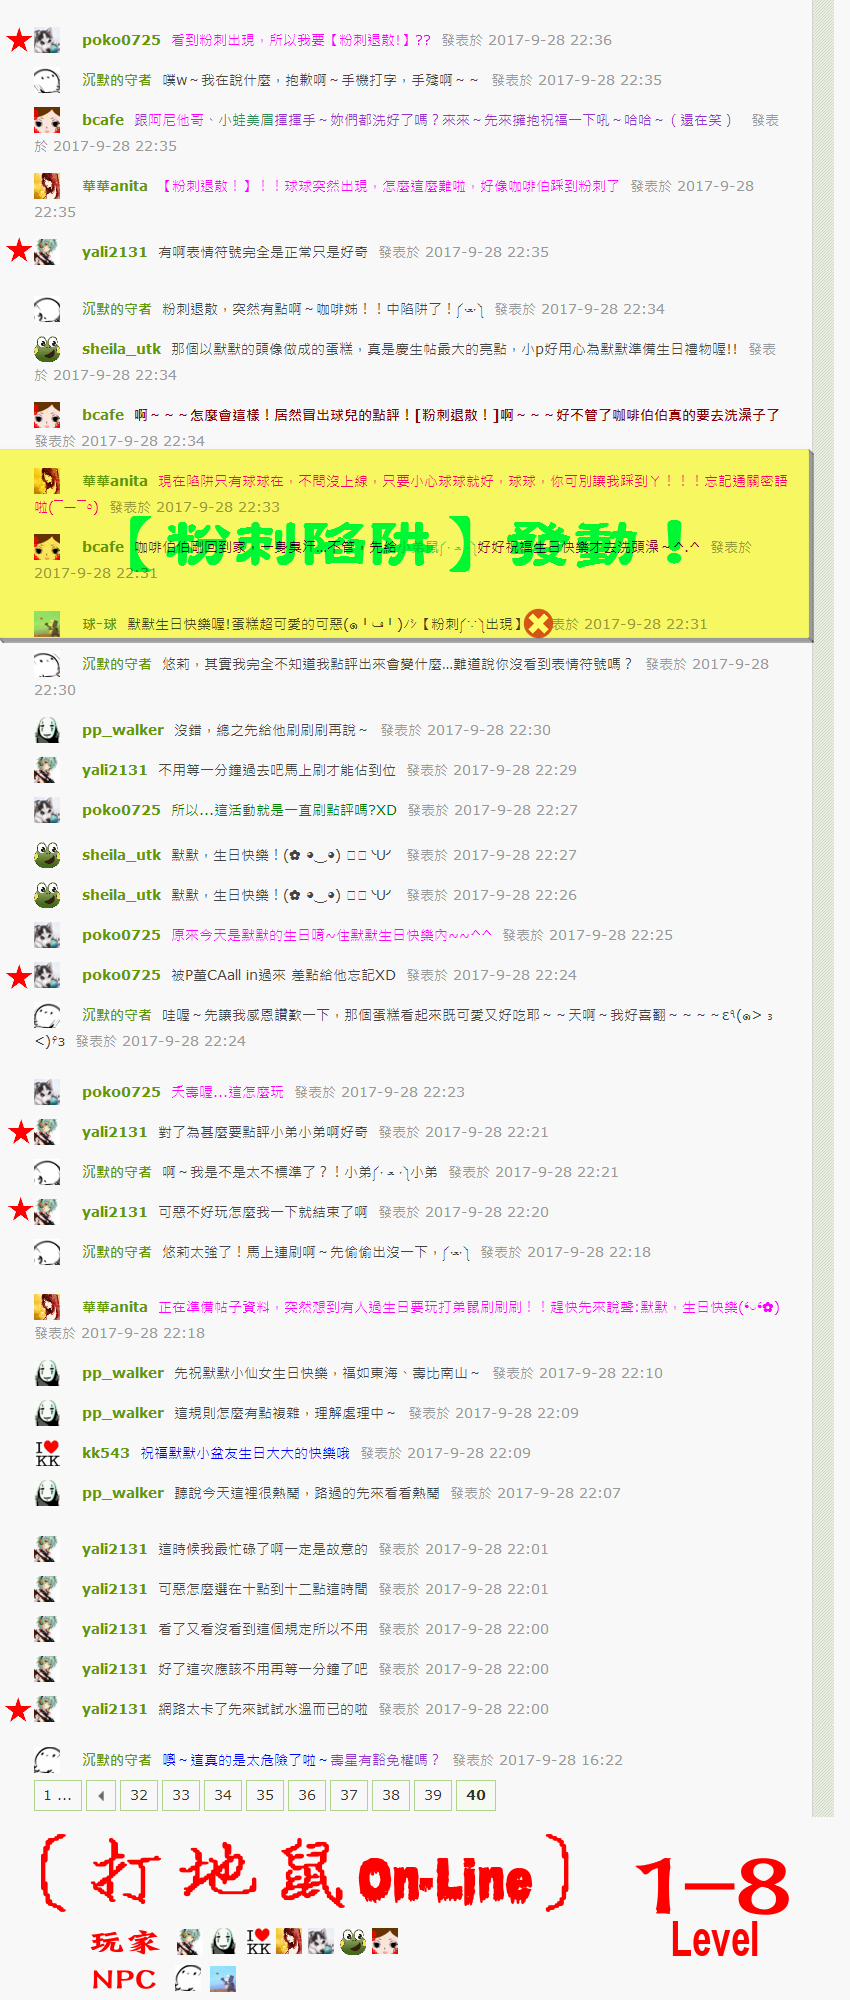This screenshot has width=850, height=2000.
Task: Click 華華anita's avatar at 22:18 comment
Action: click(47, 1307)
